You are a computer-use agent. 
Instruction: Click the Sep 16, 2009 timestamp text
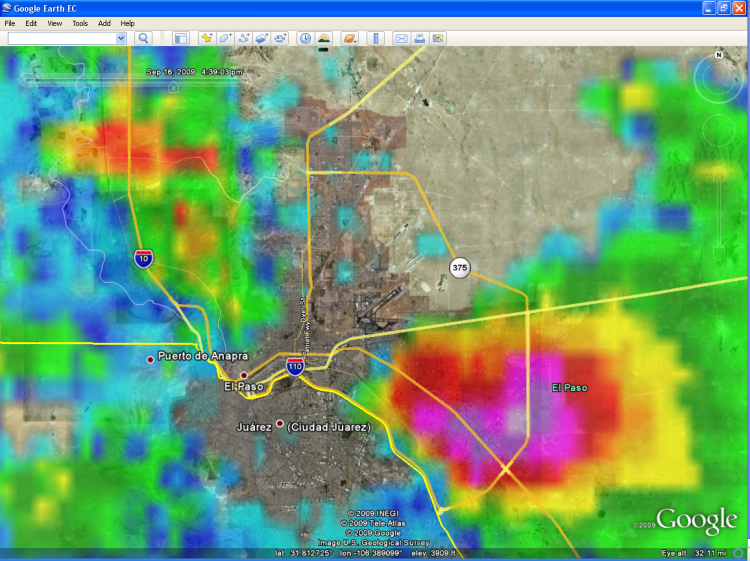point(194,72)
